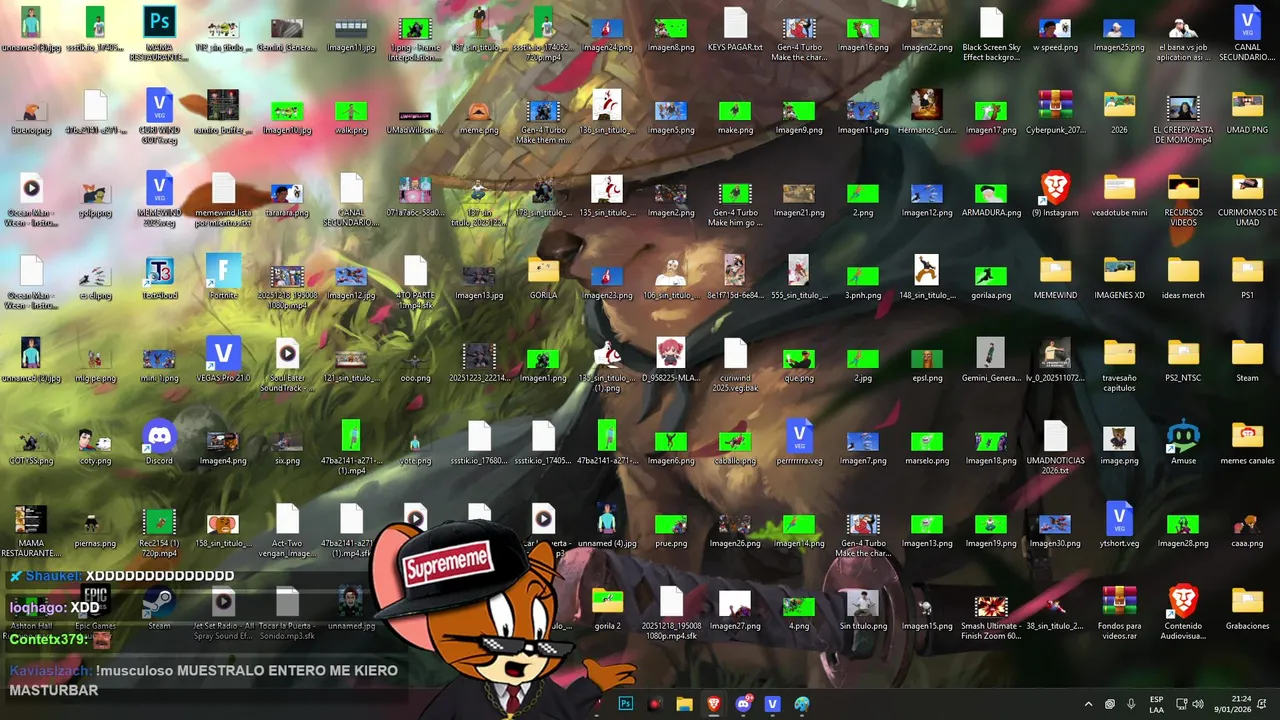Select the gorila 2 folder
Image resolution: width=1280 pixels, height=720 pixels.
tap(607, 608)
